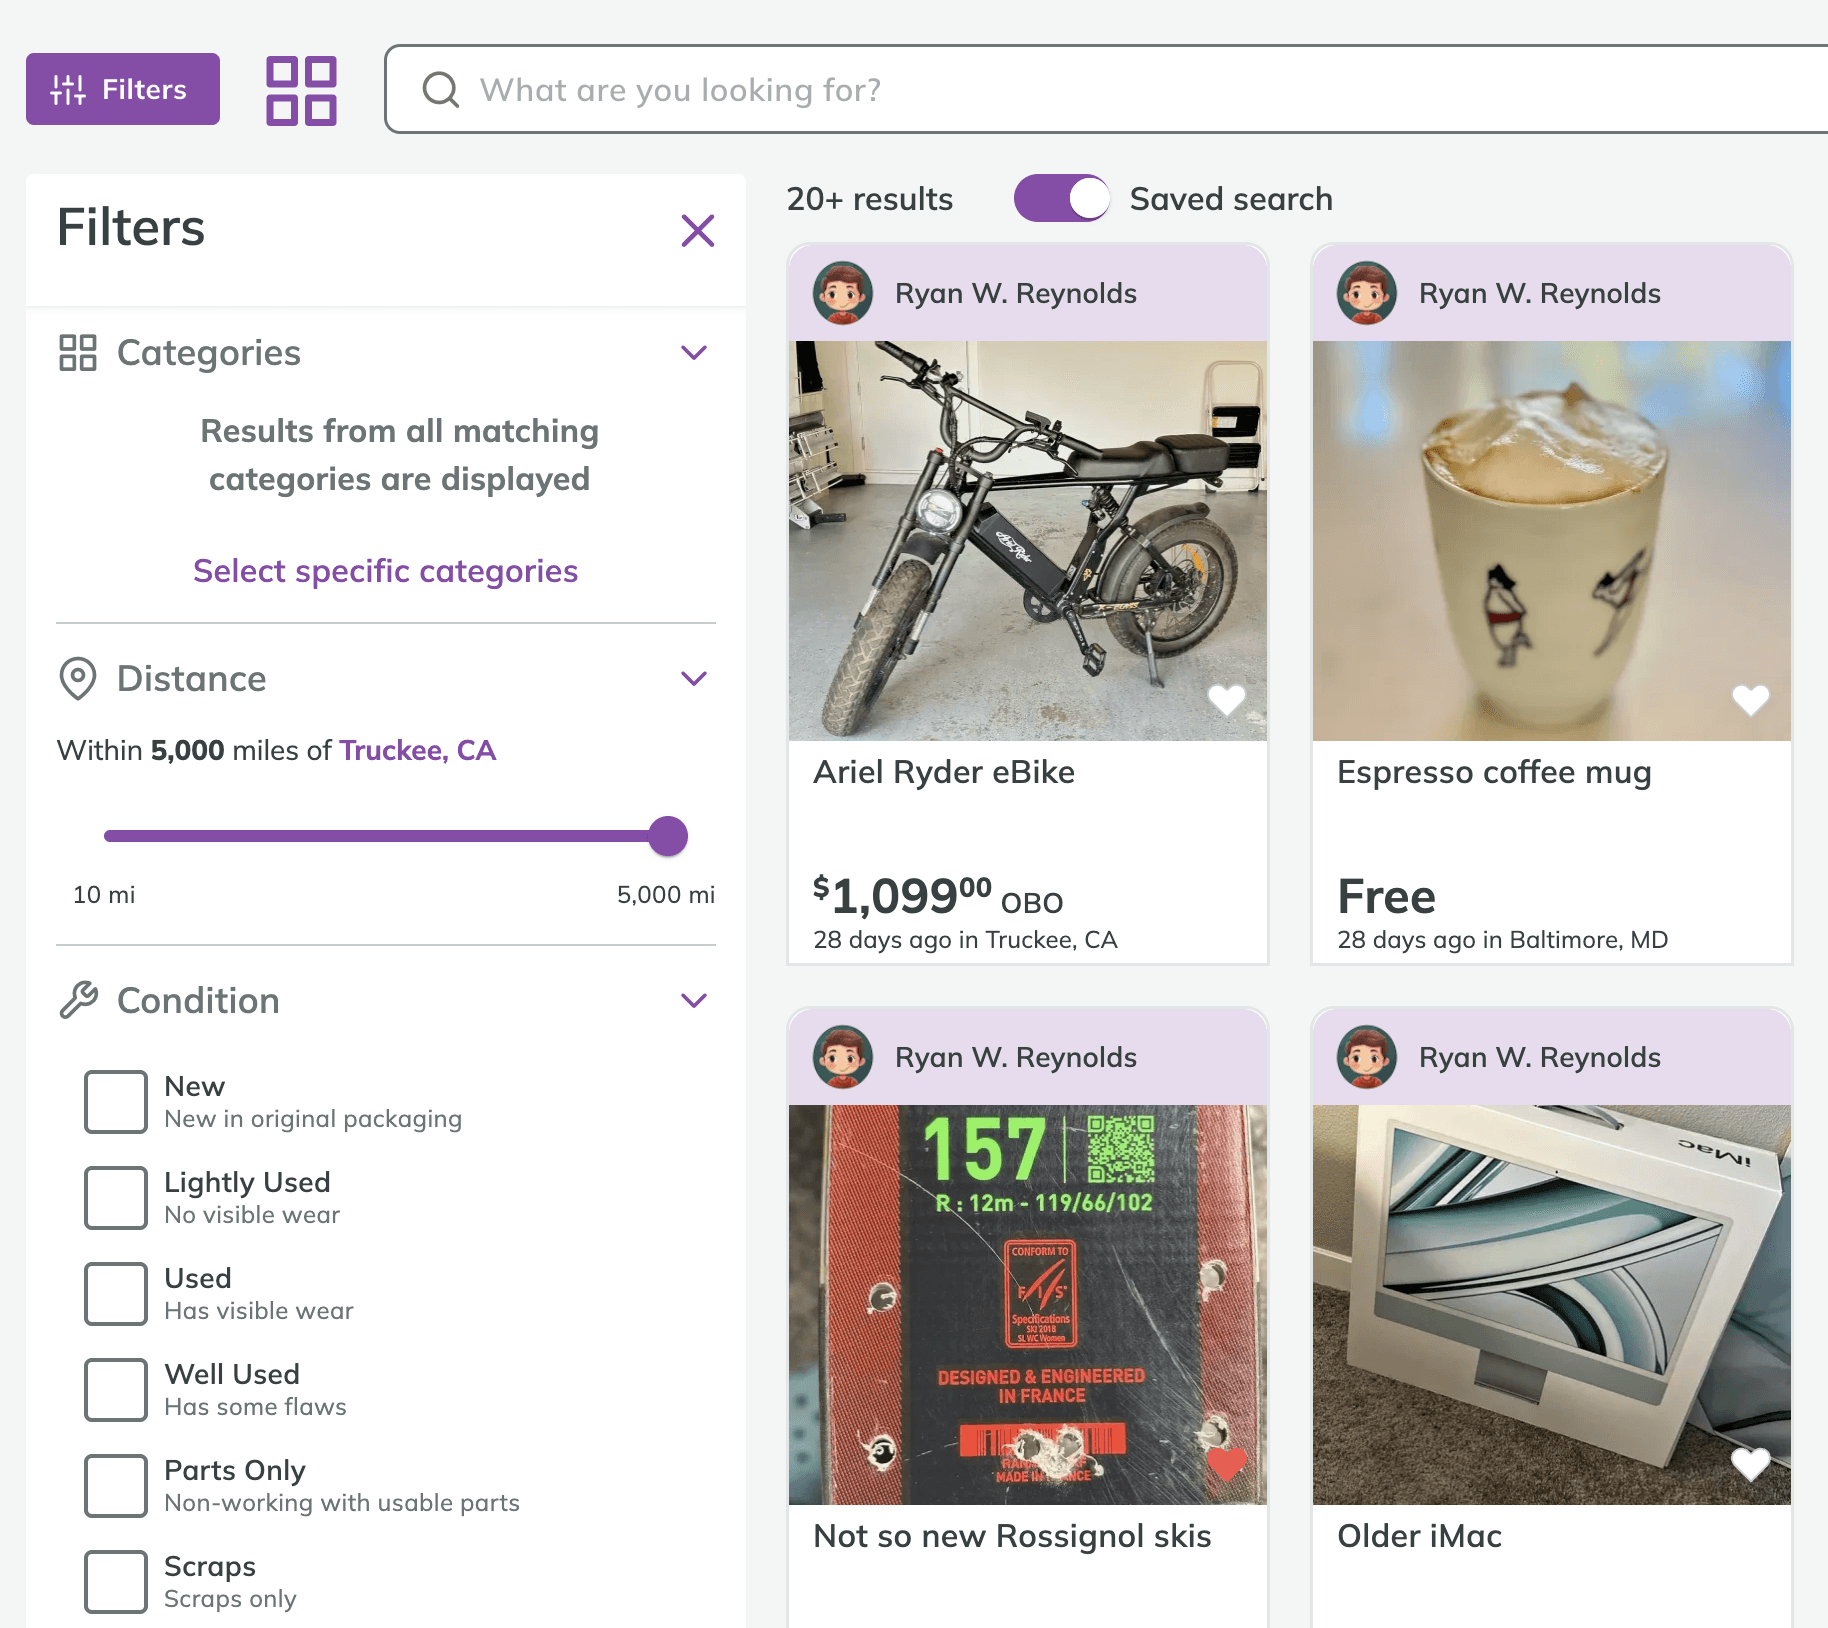This screenshot has height=1628, width=1828.
Task: Click the search magnifier icon
Action: tap(440, 89)
